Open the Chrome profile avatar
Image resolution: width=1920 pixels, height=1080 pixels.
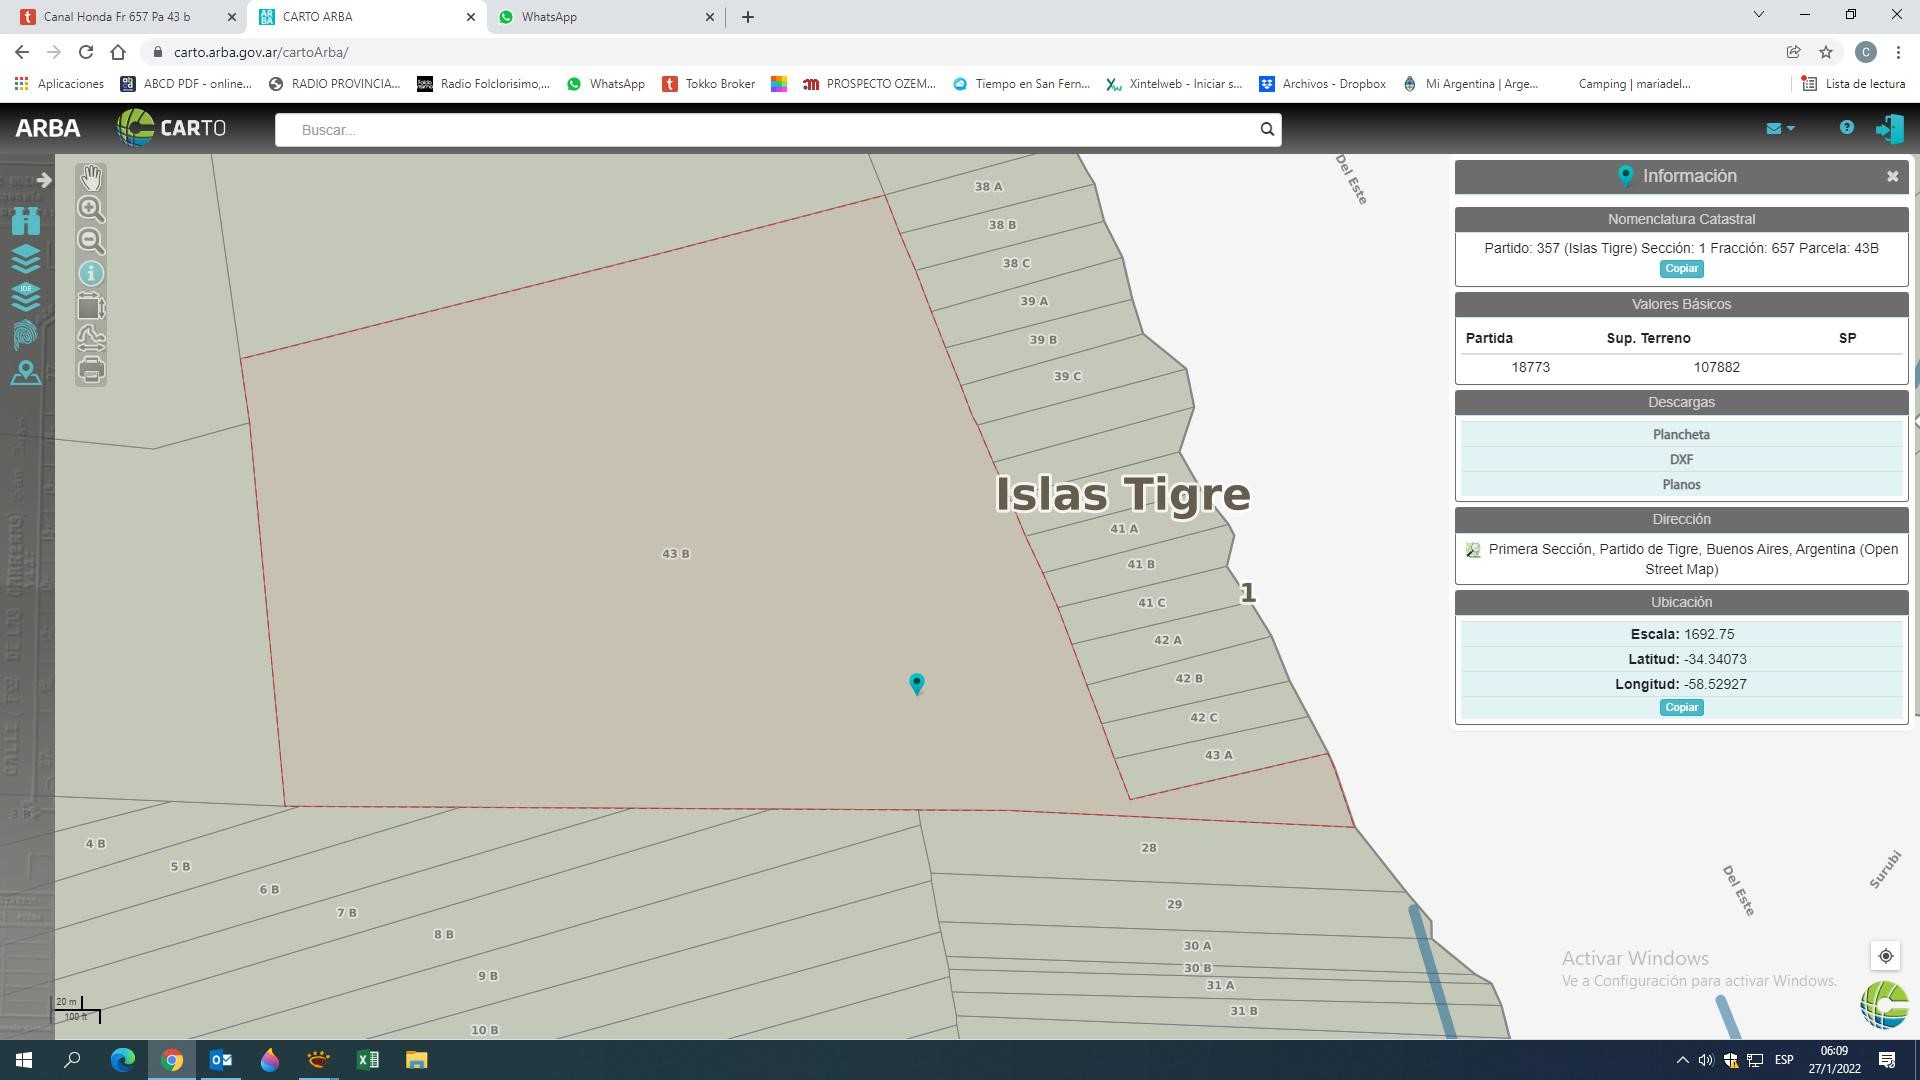click(1865, 52)
